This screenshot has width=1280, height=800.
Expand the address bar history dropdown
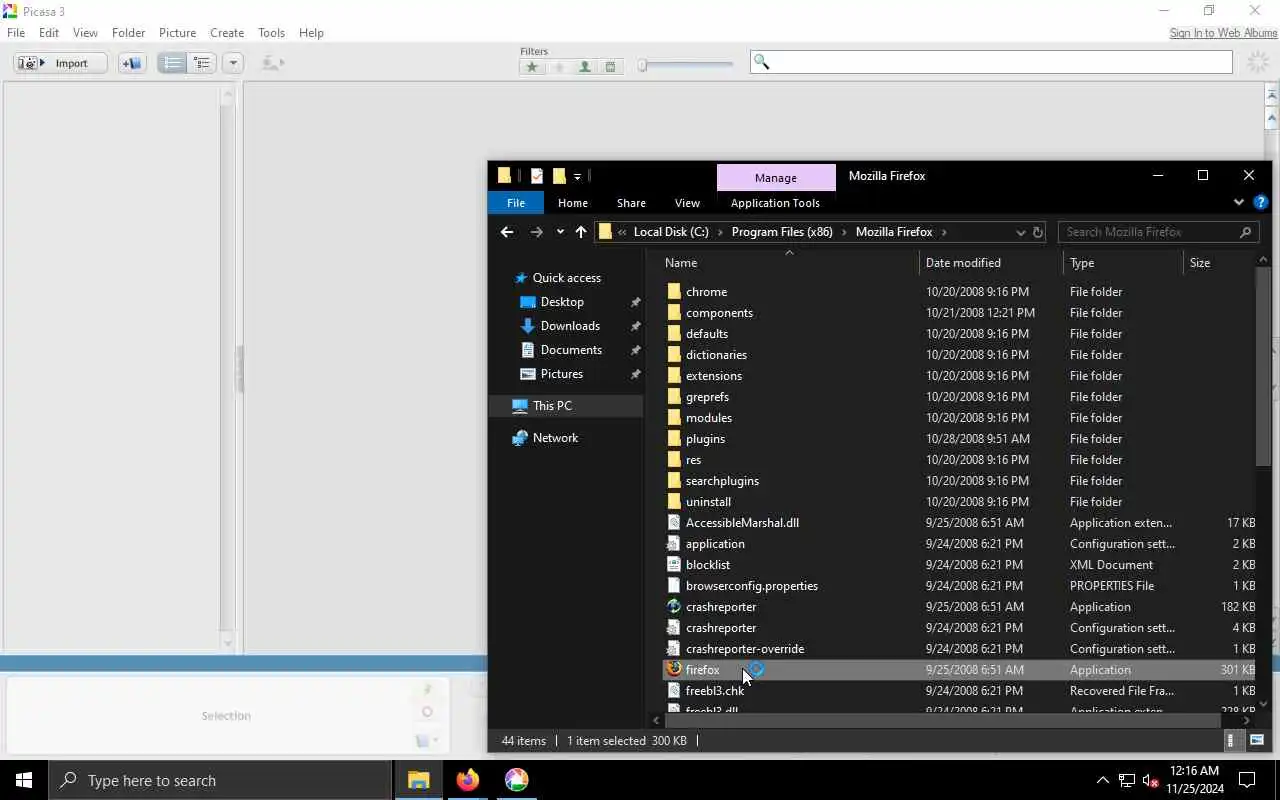pyautogui.click(x=1020, y=232)
